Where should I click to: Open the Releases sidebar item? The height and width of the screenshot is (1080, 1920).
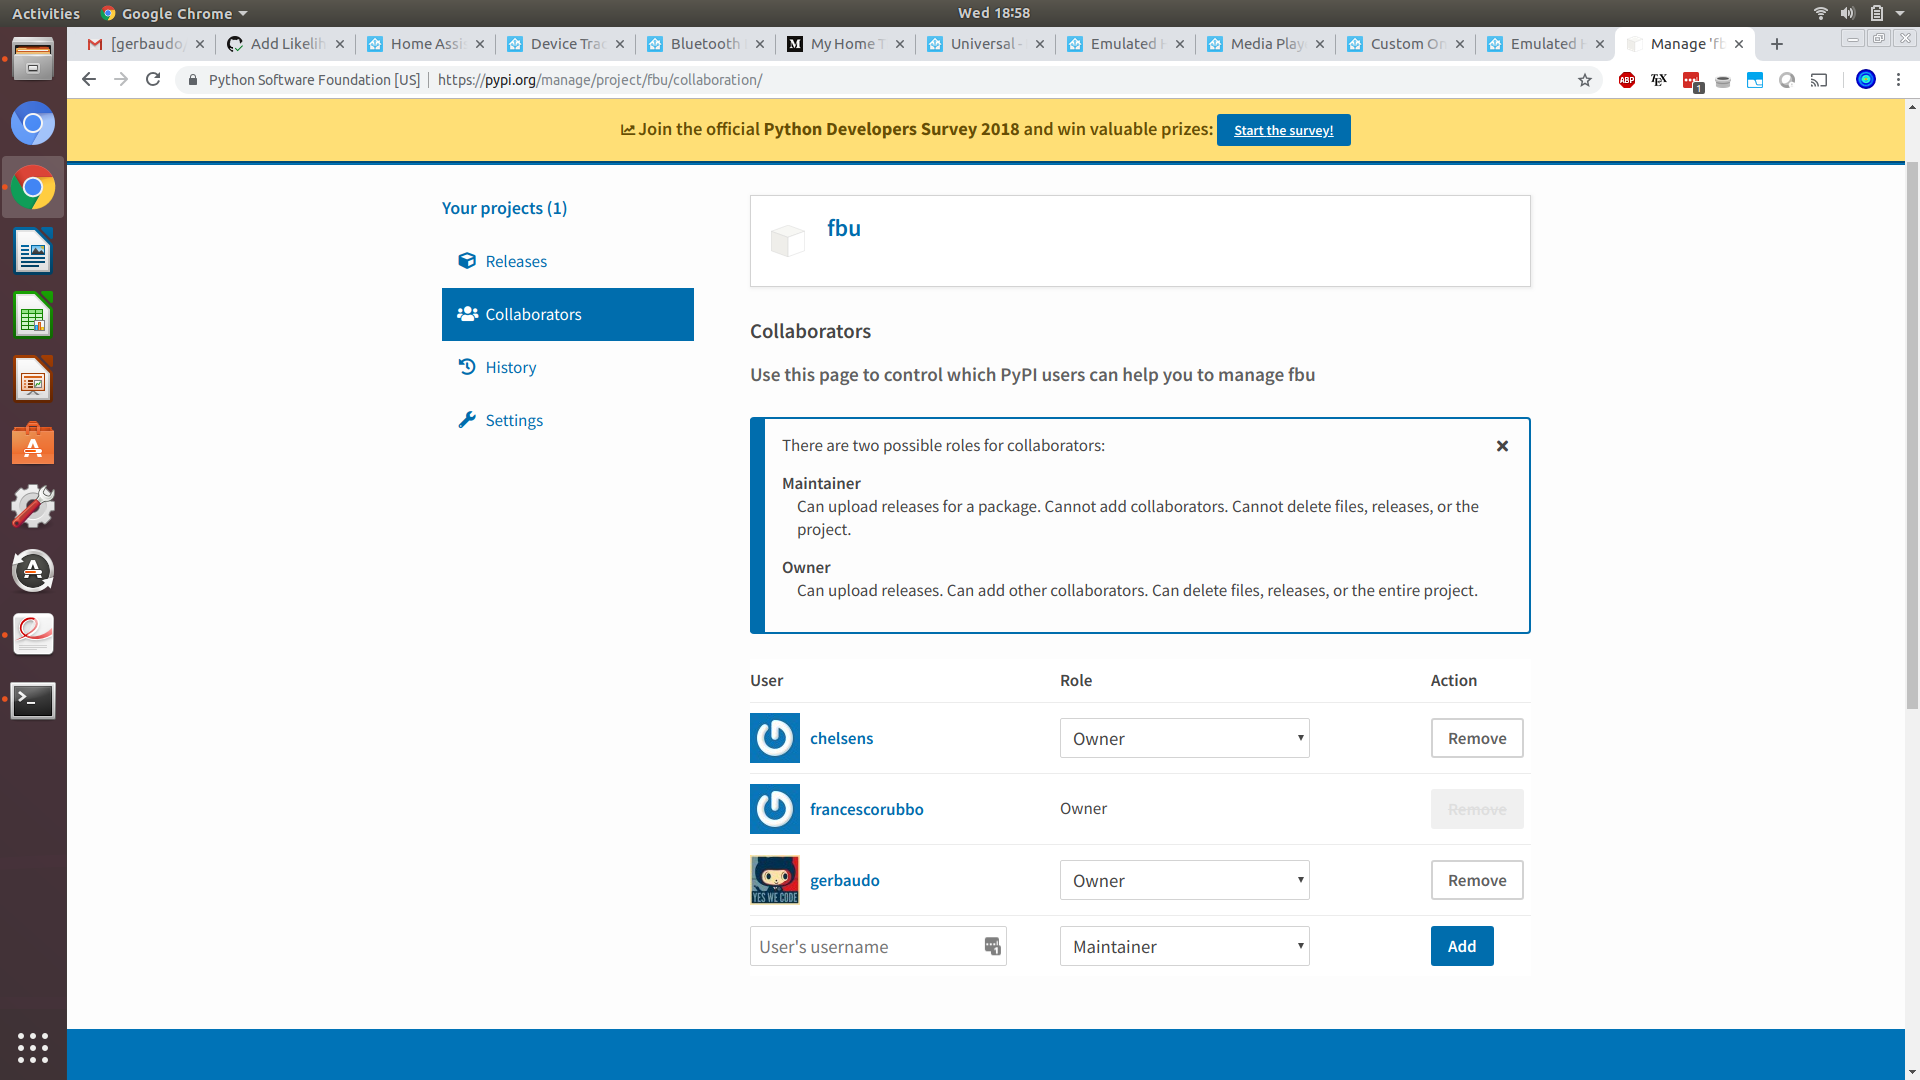pos(516,261)
